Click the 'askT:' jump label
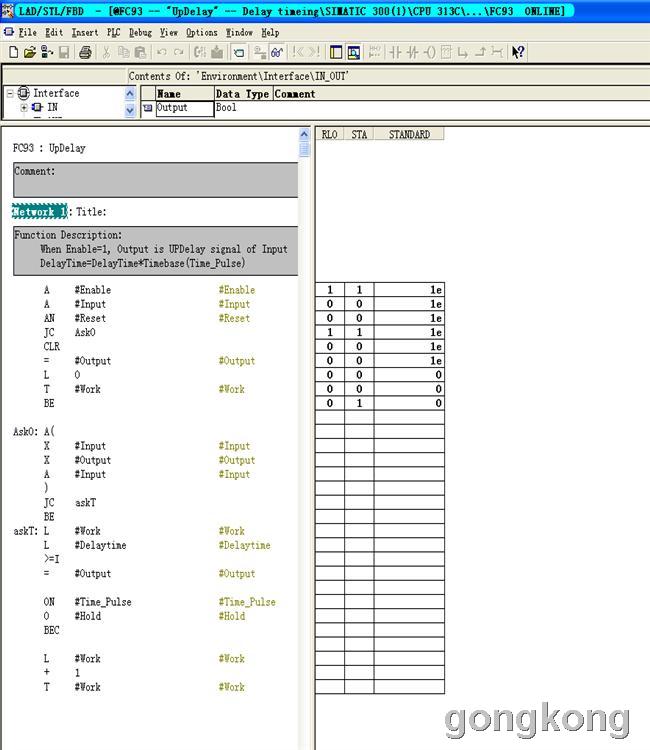 [x=25, y=531]
